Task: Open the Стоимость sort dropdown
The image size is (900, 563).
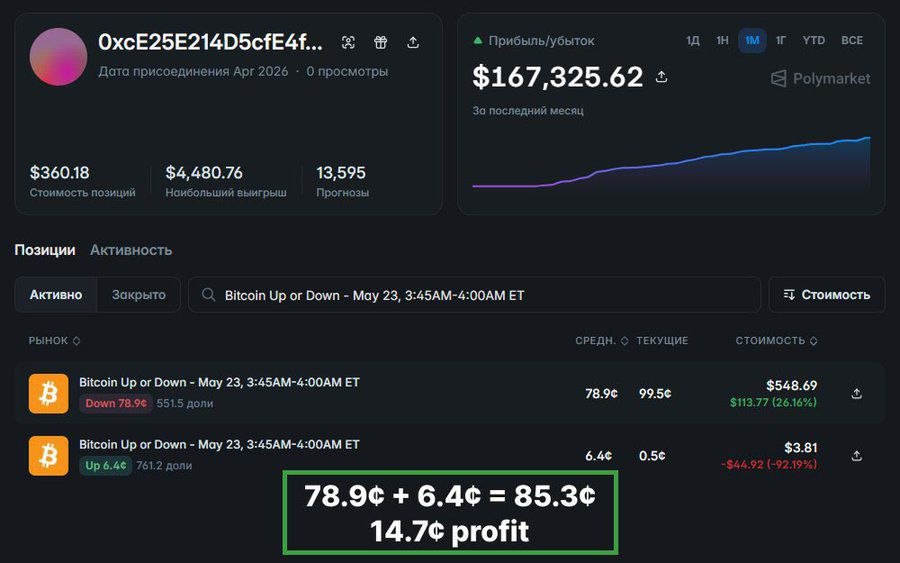Action: tap(827, 295)
